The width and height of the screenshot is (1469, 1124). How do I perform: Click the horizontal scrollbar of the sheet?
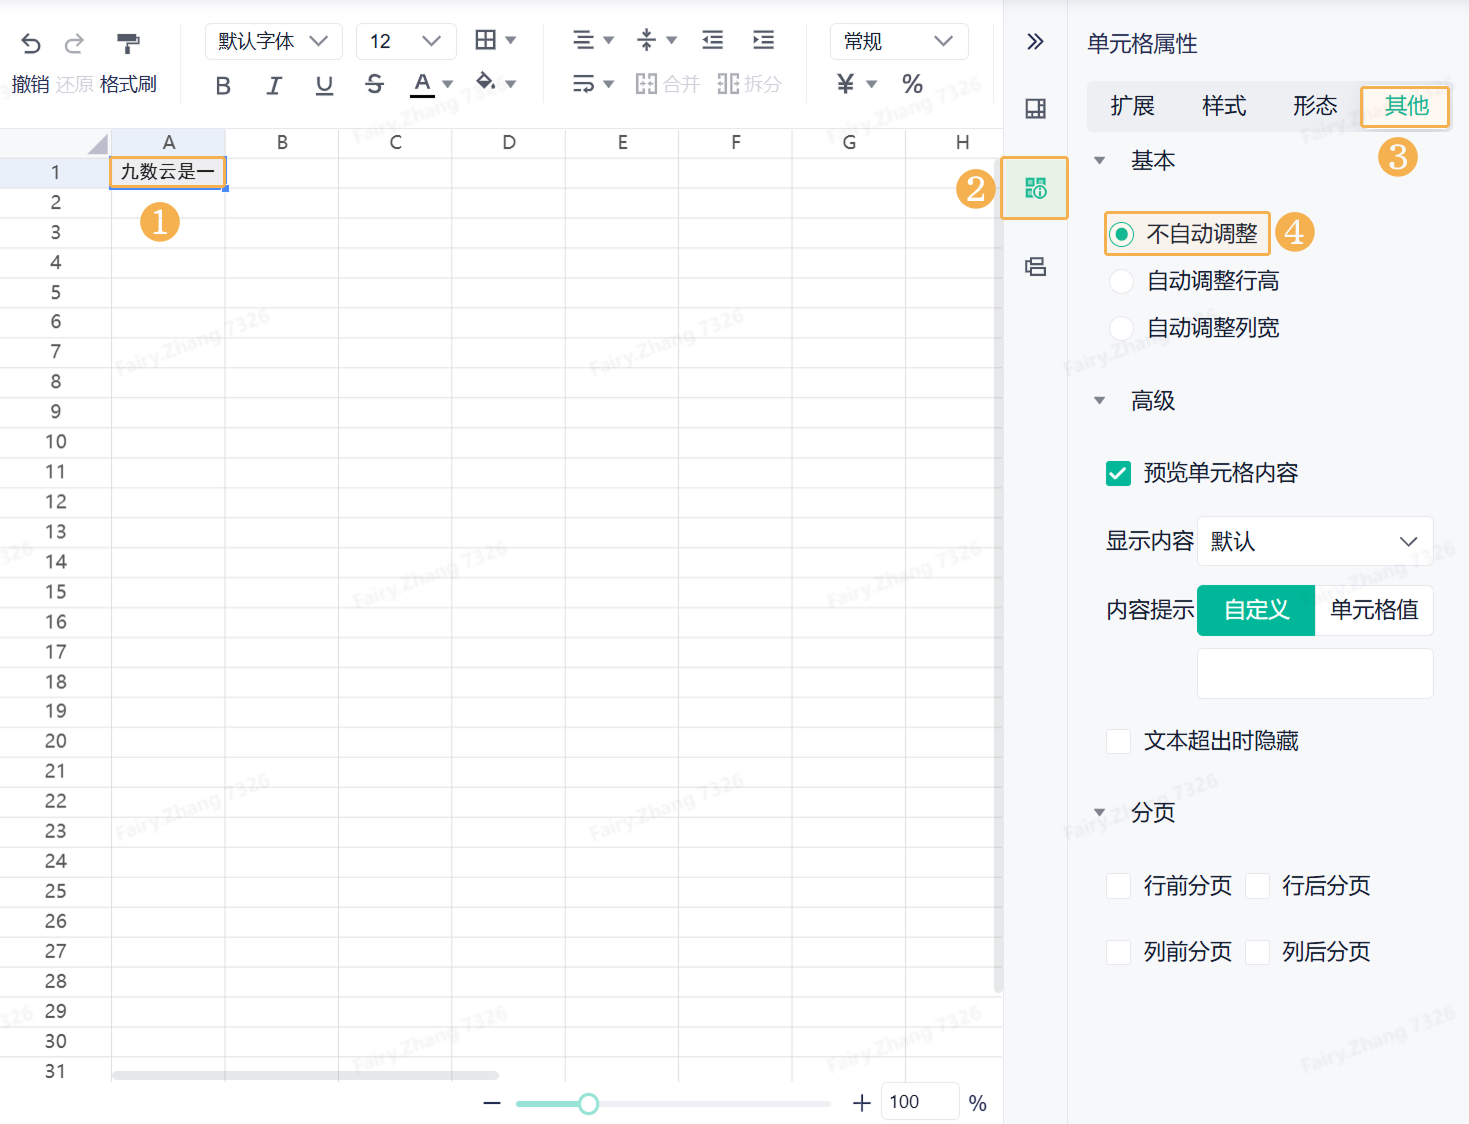(x=305, y=1076)
